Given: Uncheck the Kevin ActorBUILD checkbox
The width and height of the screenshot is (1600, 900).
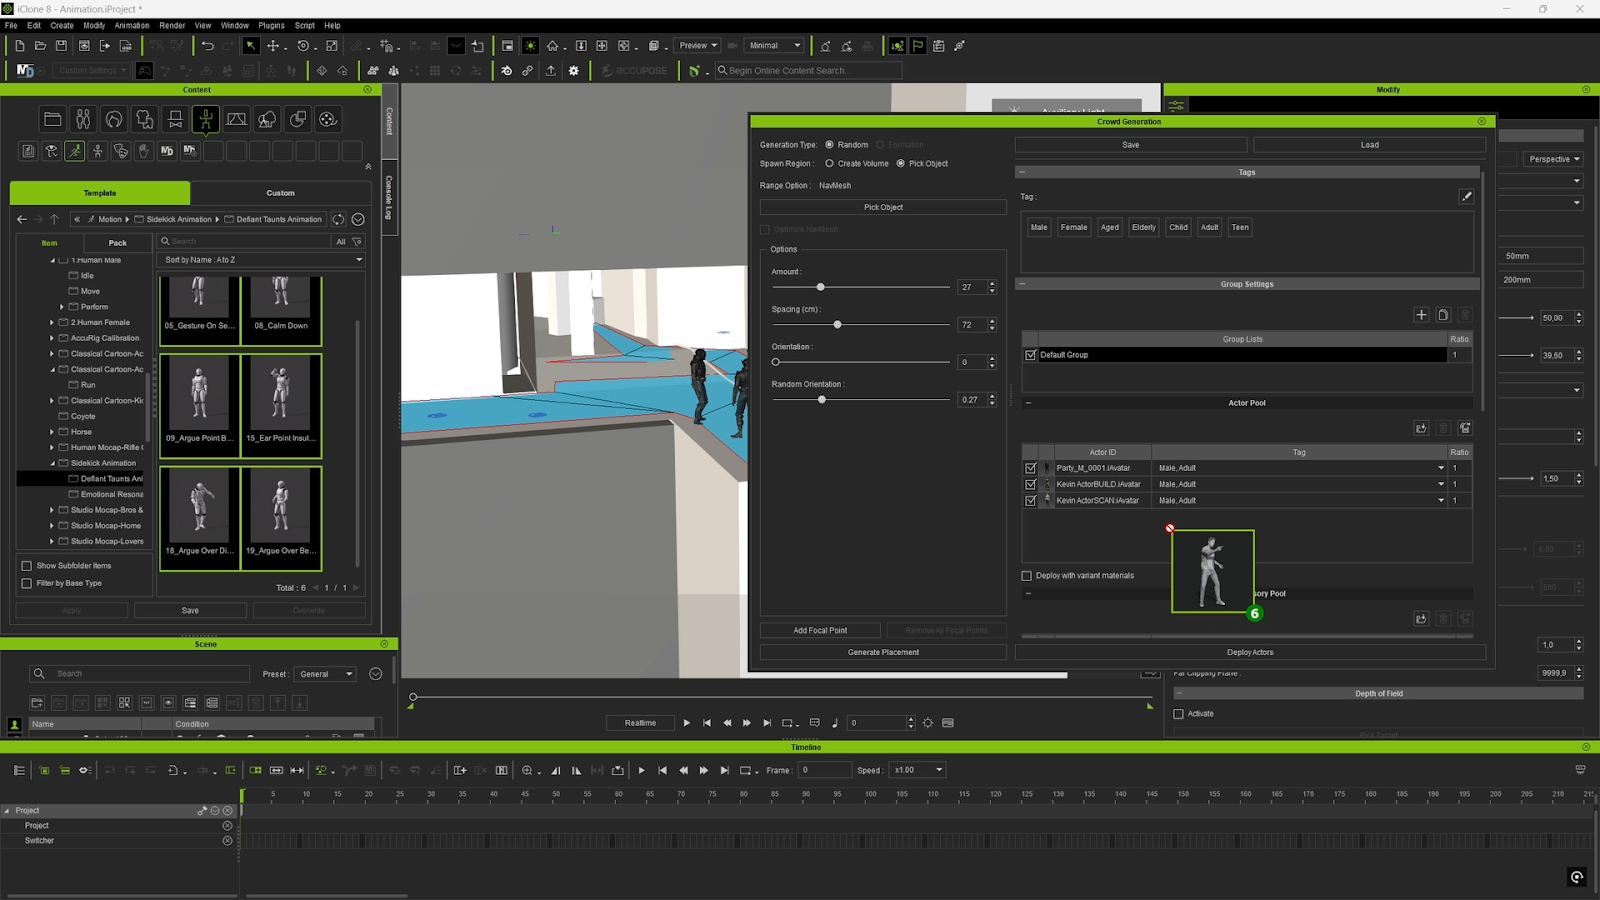Looking at the screenshot, I should click(1031, 484).
